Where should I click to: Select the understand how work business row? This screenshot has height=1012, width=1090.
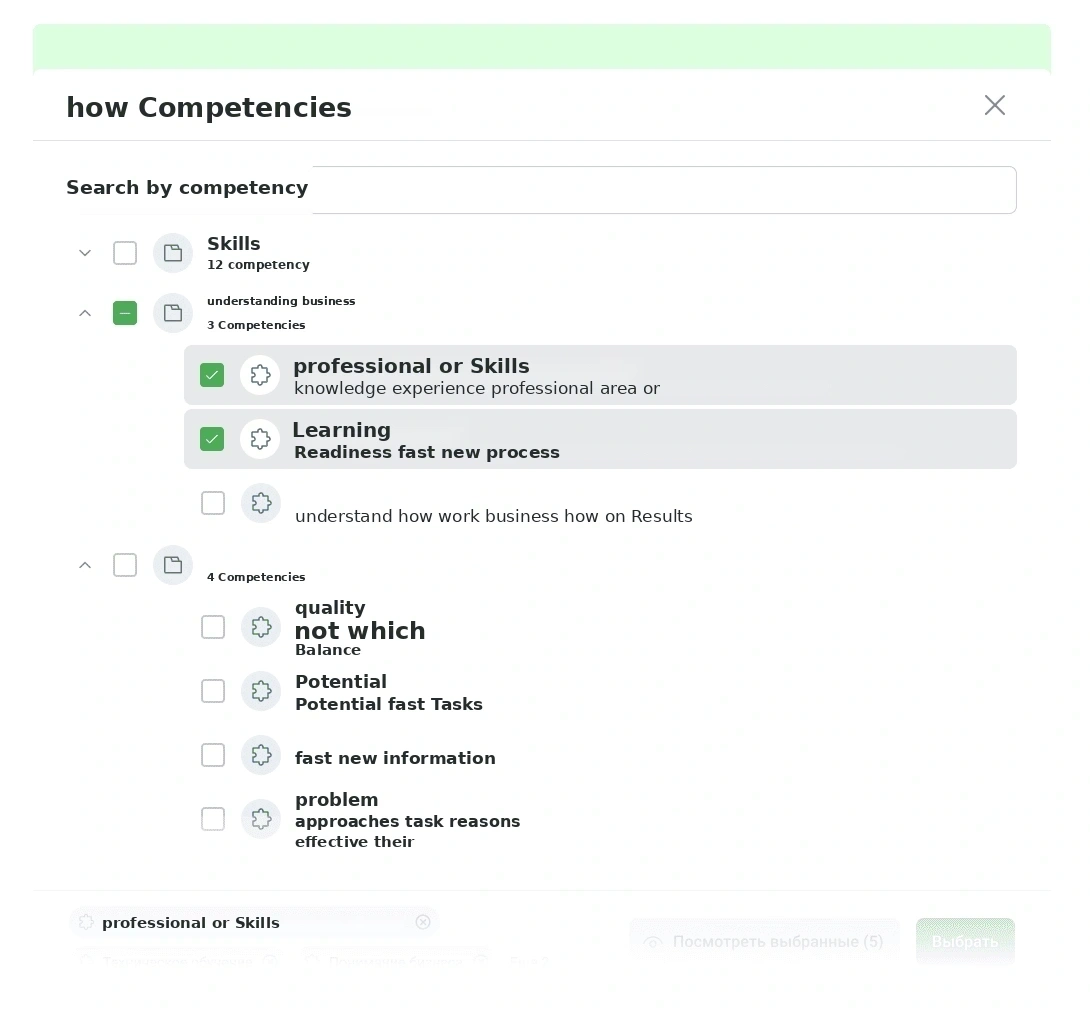coord(600,503)
